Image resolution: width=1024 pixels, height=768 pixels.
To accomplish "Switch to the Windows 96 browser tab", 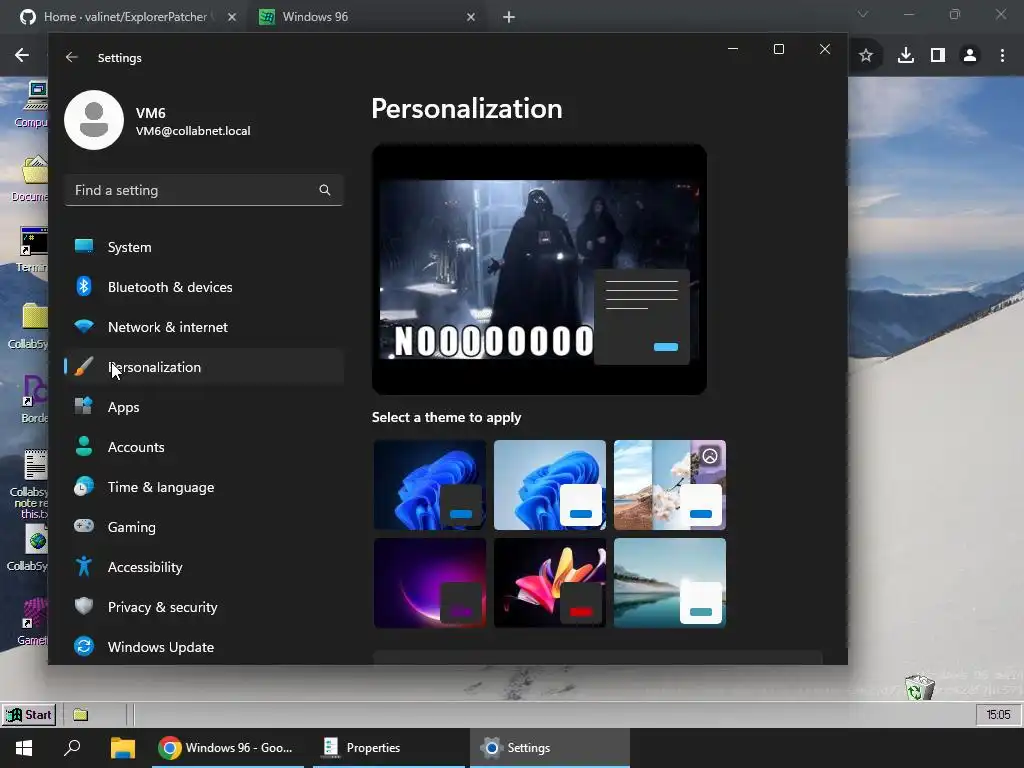I will [x=368, y=17].
